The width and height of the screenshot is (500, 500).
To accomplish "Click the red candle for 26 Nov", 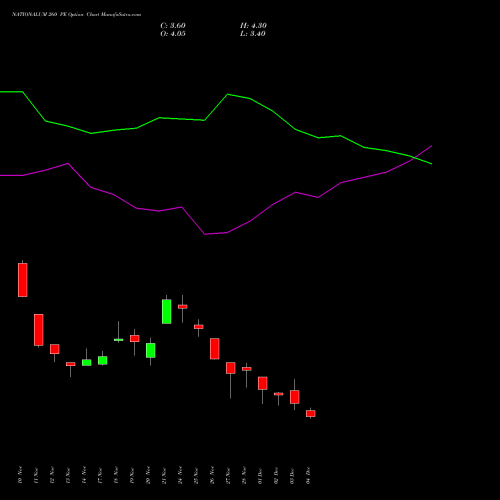I will point(215,349).
